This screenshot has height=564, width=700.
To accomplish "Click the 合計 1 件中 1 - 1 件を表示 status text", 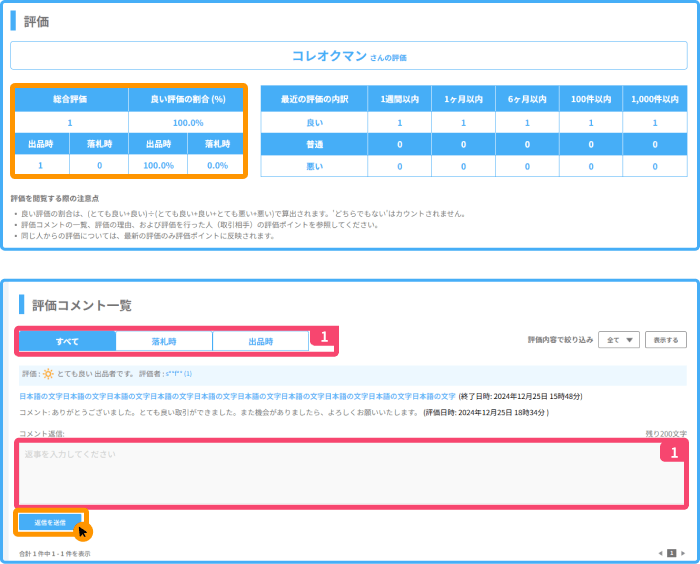I will (55, 554).
